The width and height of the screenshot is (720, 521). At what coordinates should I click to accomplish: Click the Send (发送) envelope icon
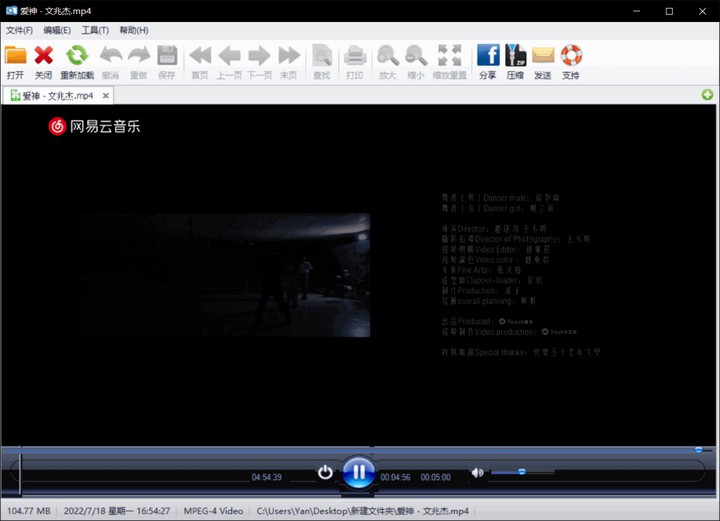click(x=543, y=55)
